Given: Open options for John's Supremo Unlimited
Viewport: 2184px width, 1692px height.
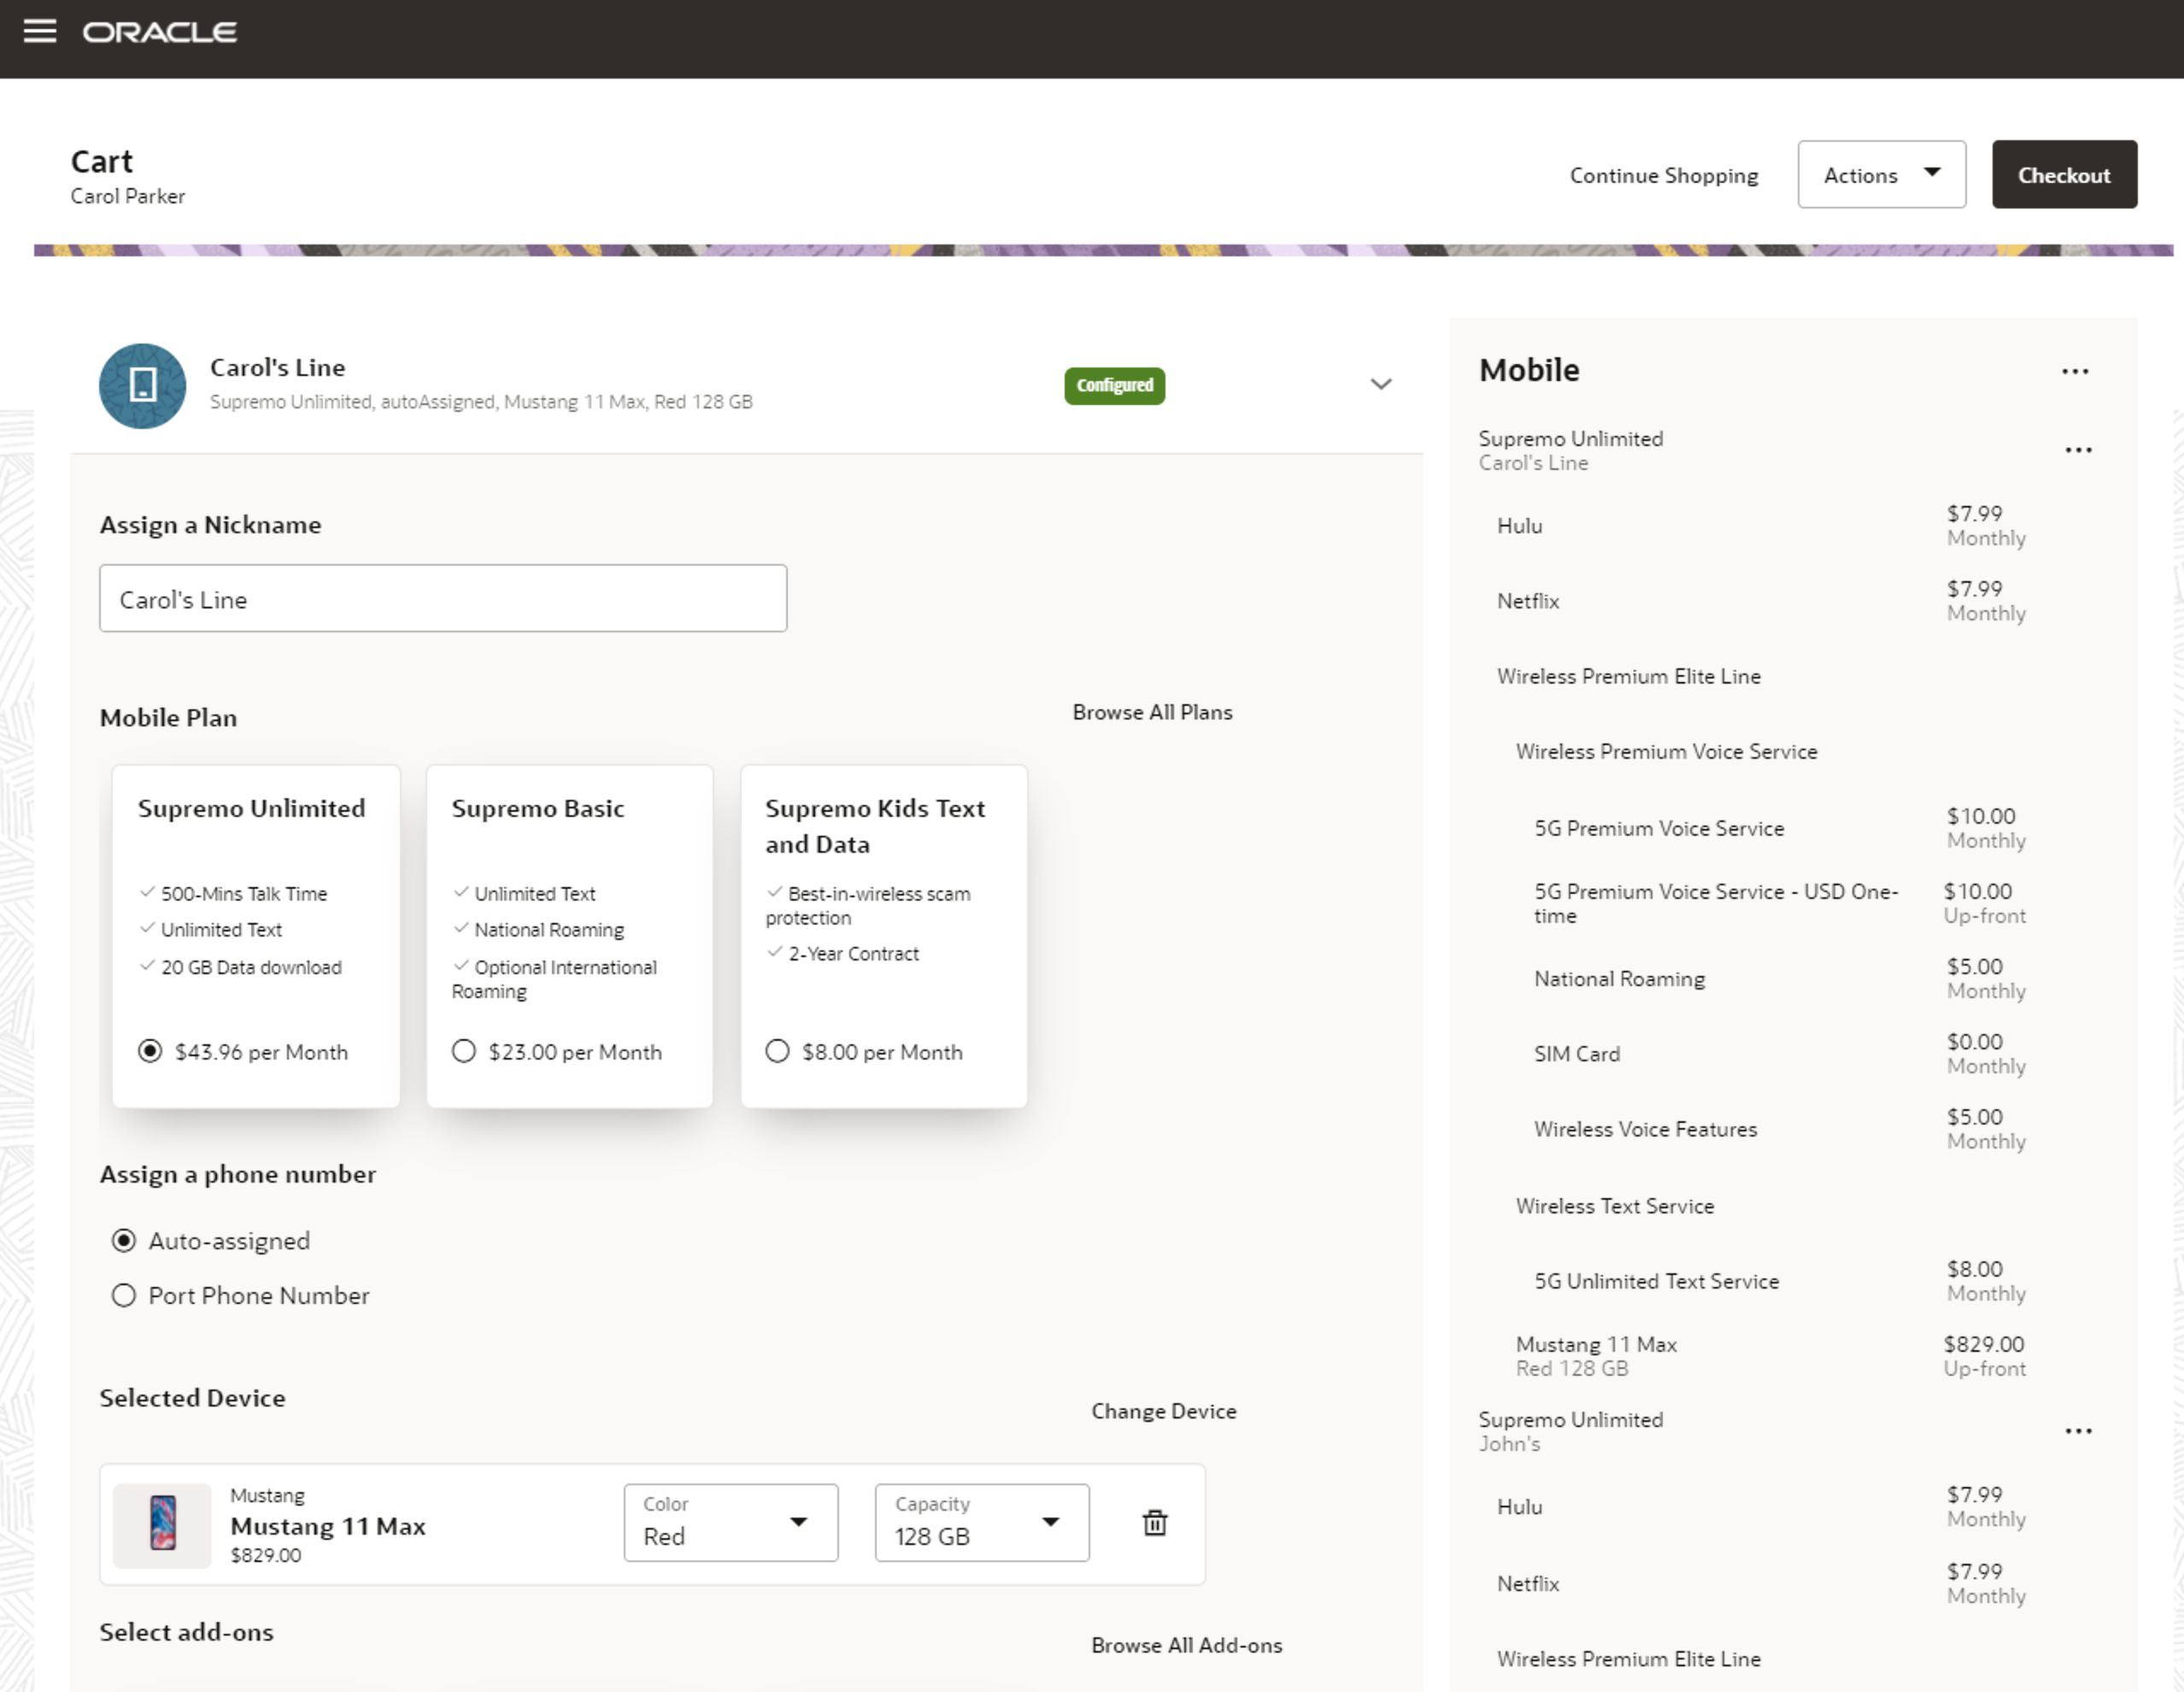Looking at the screenshot, I should click(x=2078, y=1431).
